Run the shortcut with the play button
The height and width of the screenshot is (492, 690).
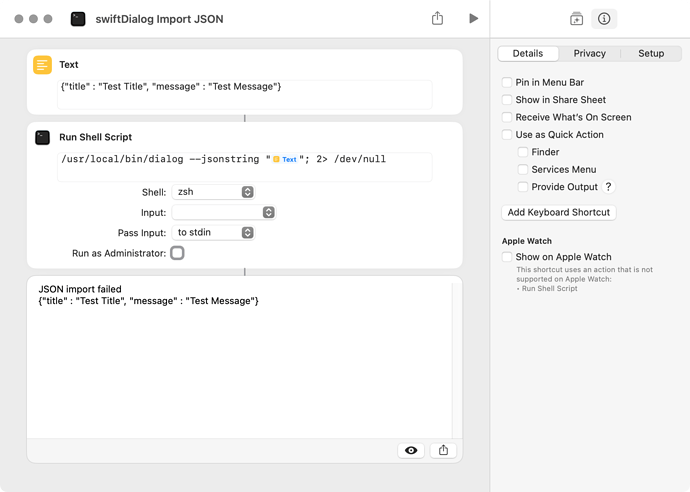click(x=473, y=18)
